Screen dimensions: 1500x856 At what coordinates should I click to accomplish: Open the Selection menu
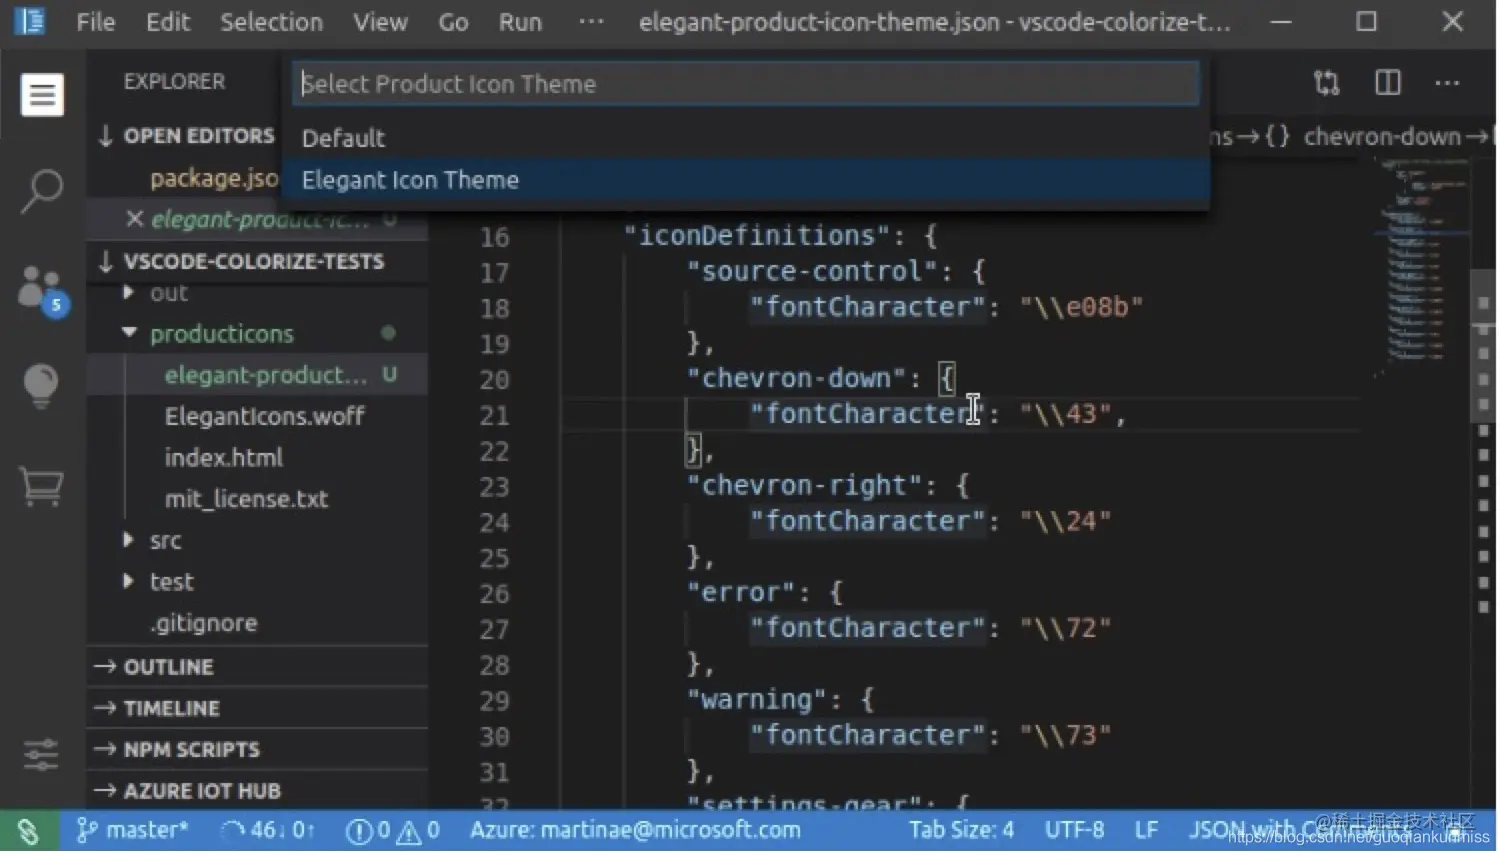click(x=272, y=22)
